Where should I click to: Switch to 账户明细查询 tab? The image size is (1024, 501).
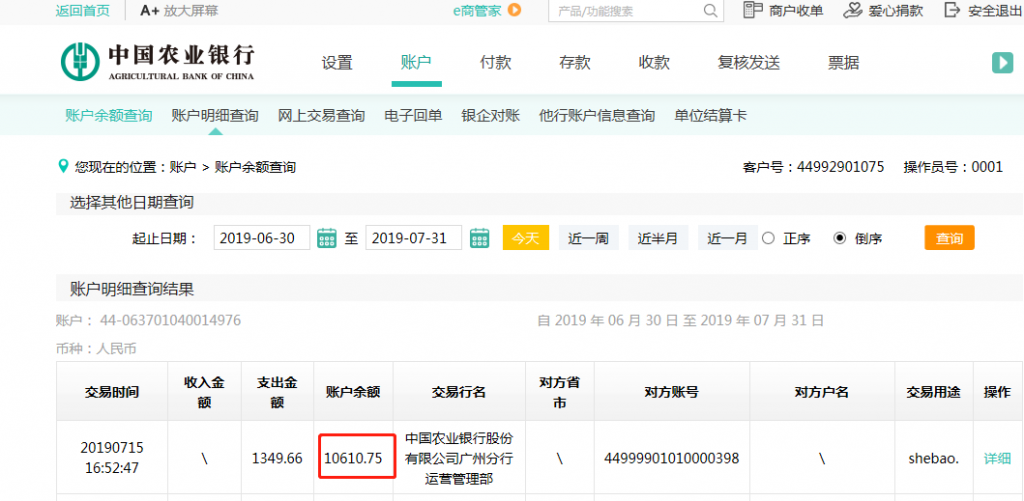coord(215,115)
